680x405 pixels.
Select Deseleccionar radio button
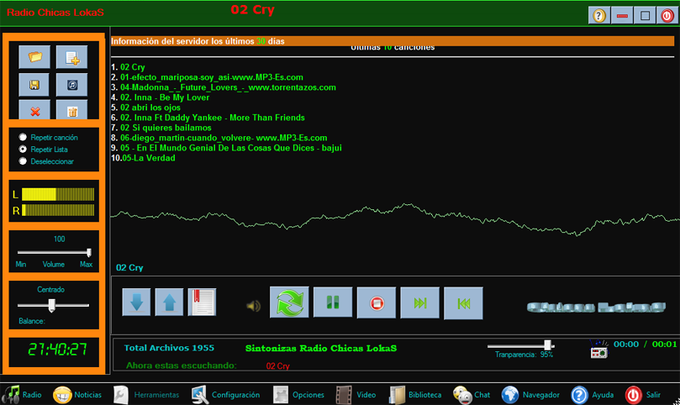click(23, 161)
